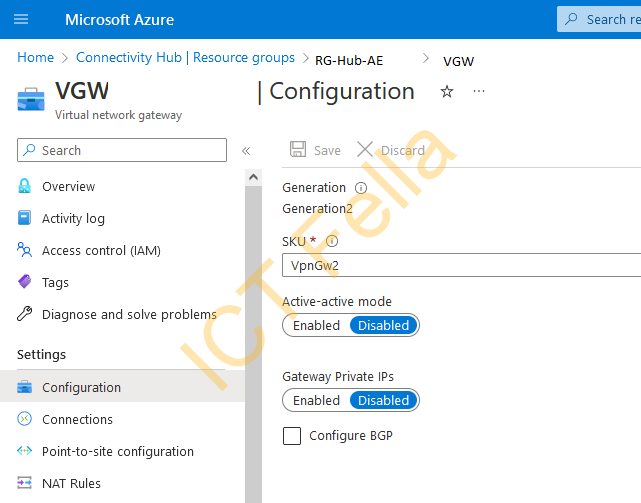Click the Save button label
The height and width of the screenshot is (503, 641).
tap(327, 150)
